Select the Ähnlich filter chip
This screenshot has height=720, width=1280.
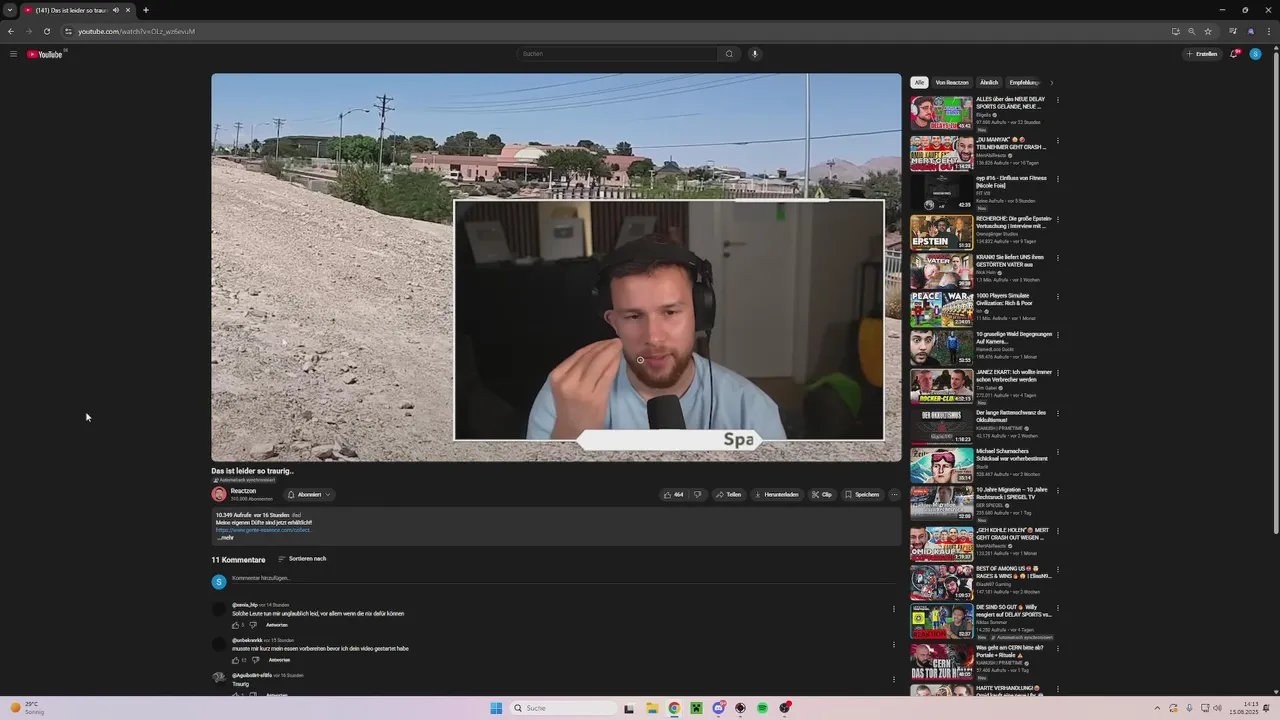coord(989,83)
